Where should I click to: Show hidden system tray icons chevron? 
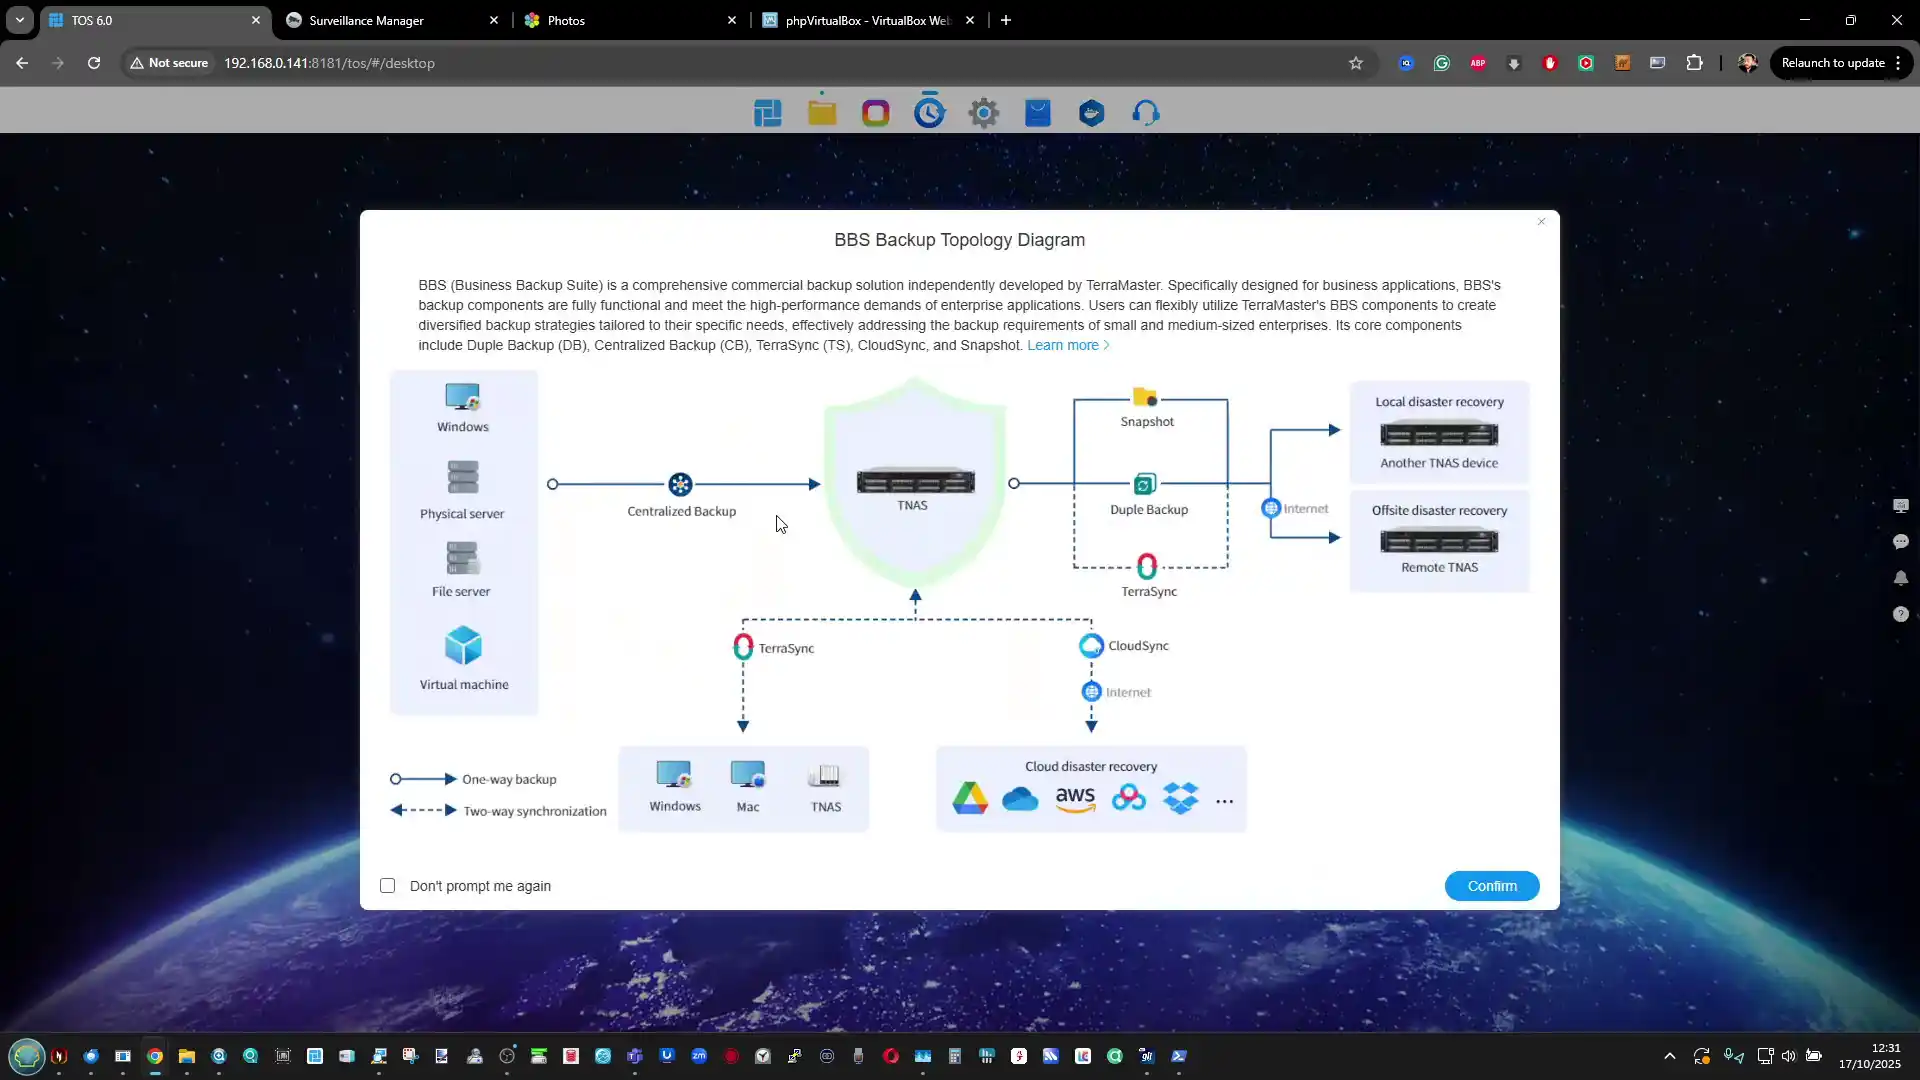point(1669,1056)
